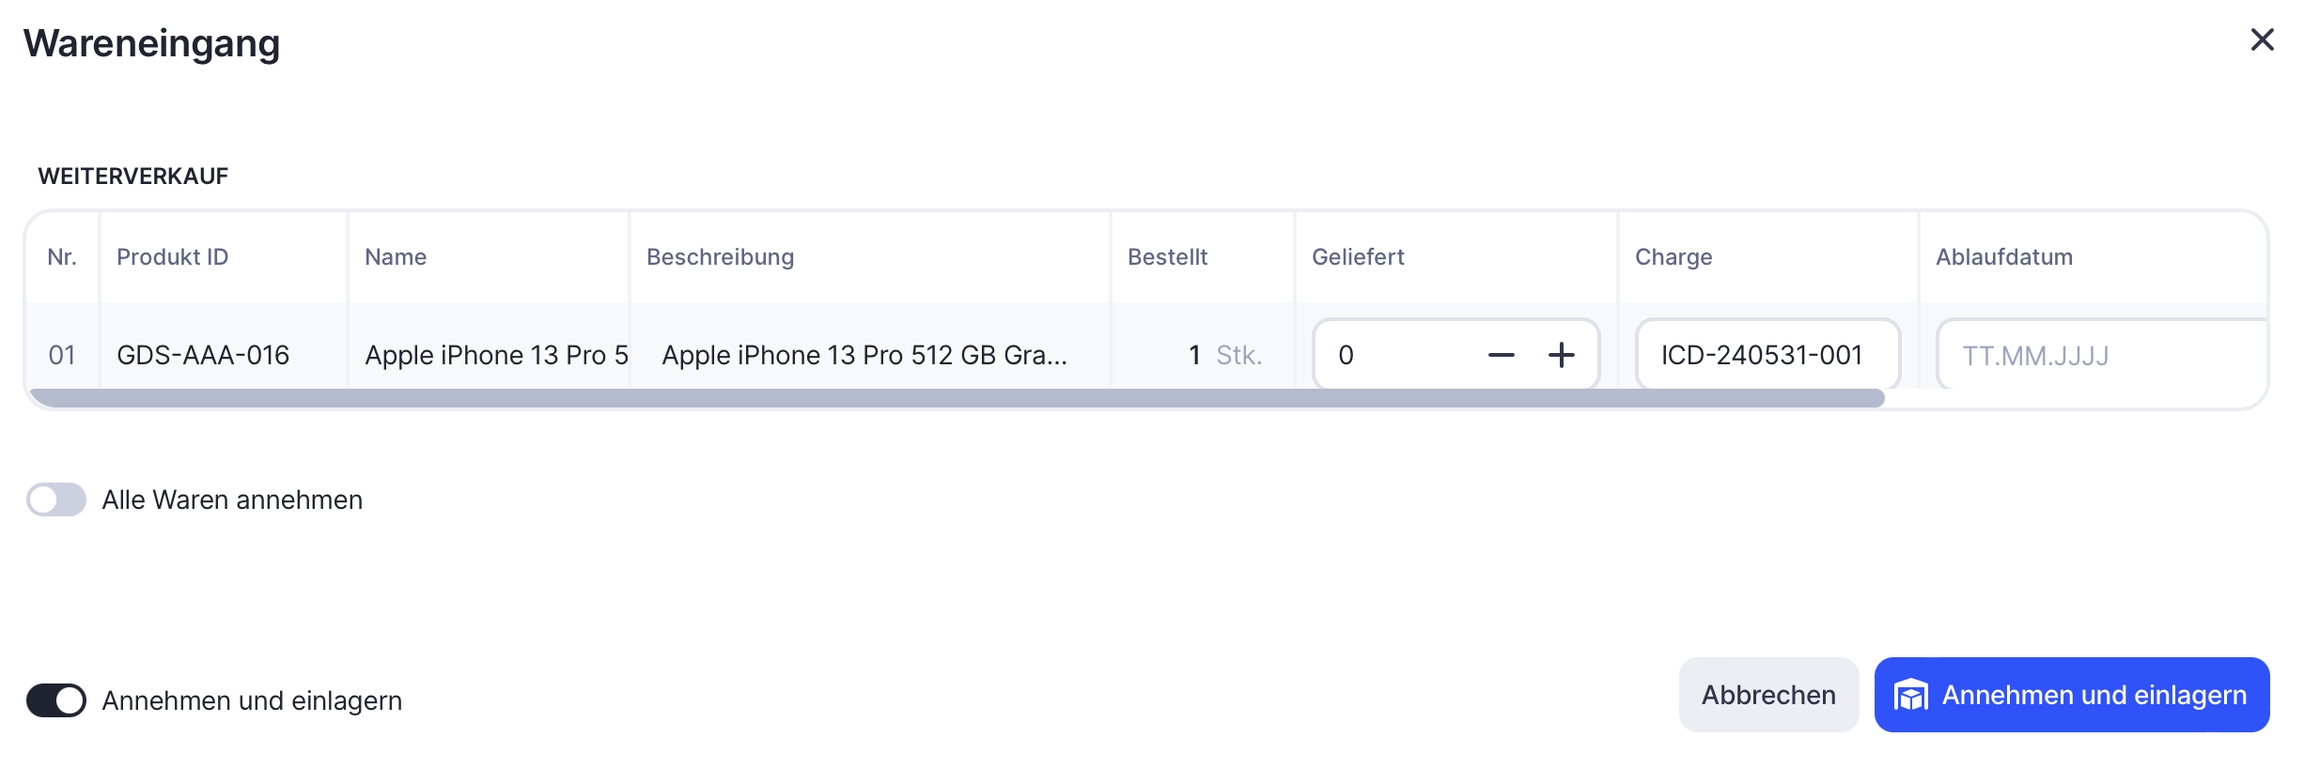Image resolution: width=2304 pixels, height=768 pixels.
Task: Click the Produkt ID column header
Action: (x=172, y=257)
